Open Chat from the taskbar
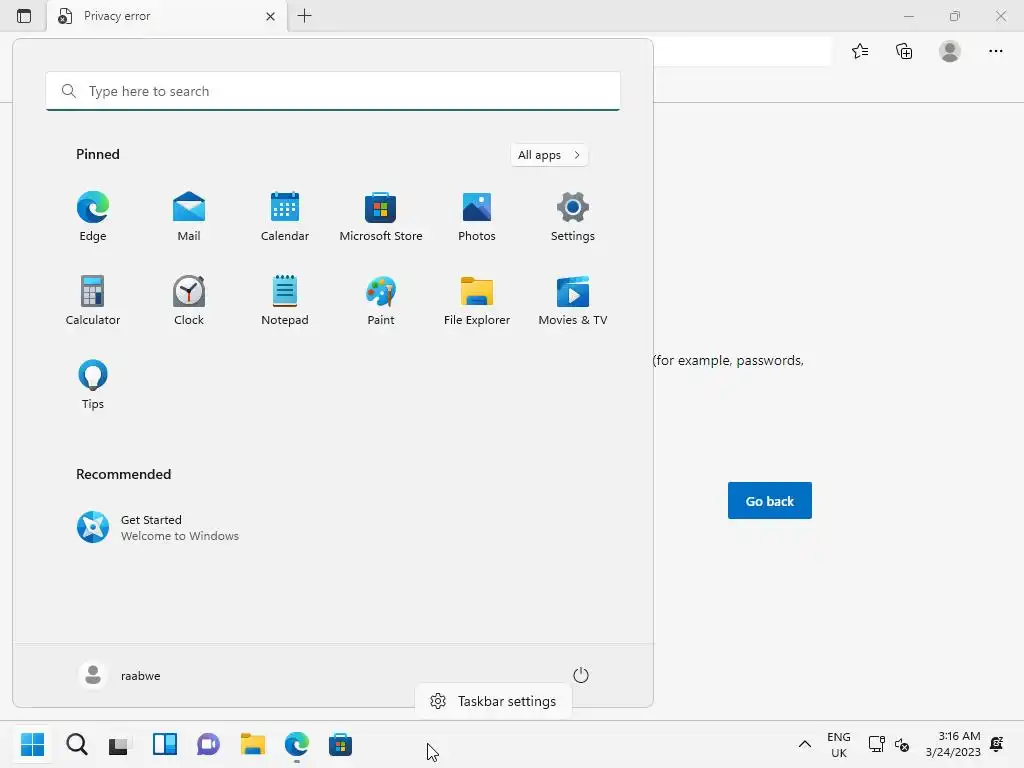 pyautogui.click(x=208, y=744)
